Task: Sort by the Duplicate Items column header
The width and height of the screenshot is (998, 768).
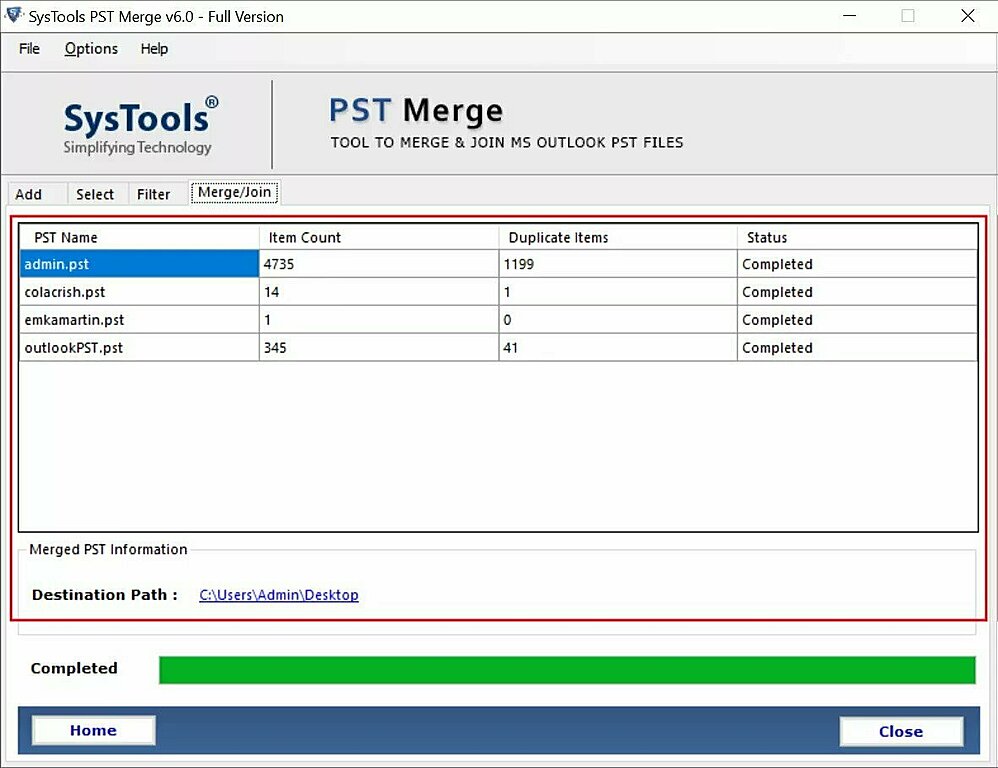Action: coord(558,237)
